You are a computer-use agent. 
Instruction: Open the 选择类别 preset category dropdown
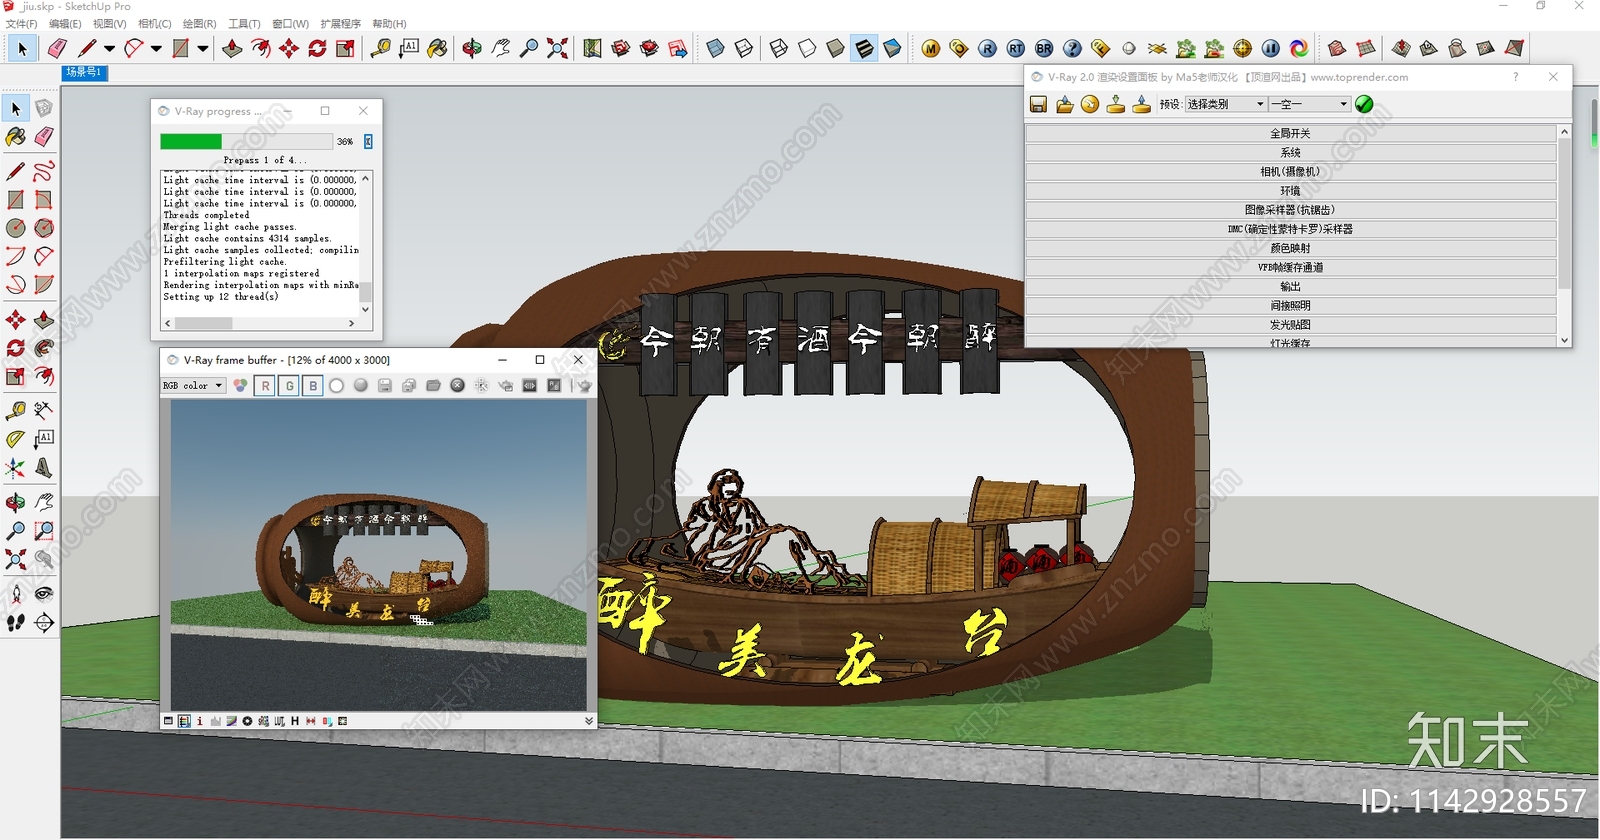click(1226, 104)
